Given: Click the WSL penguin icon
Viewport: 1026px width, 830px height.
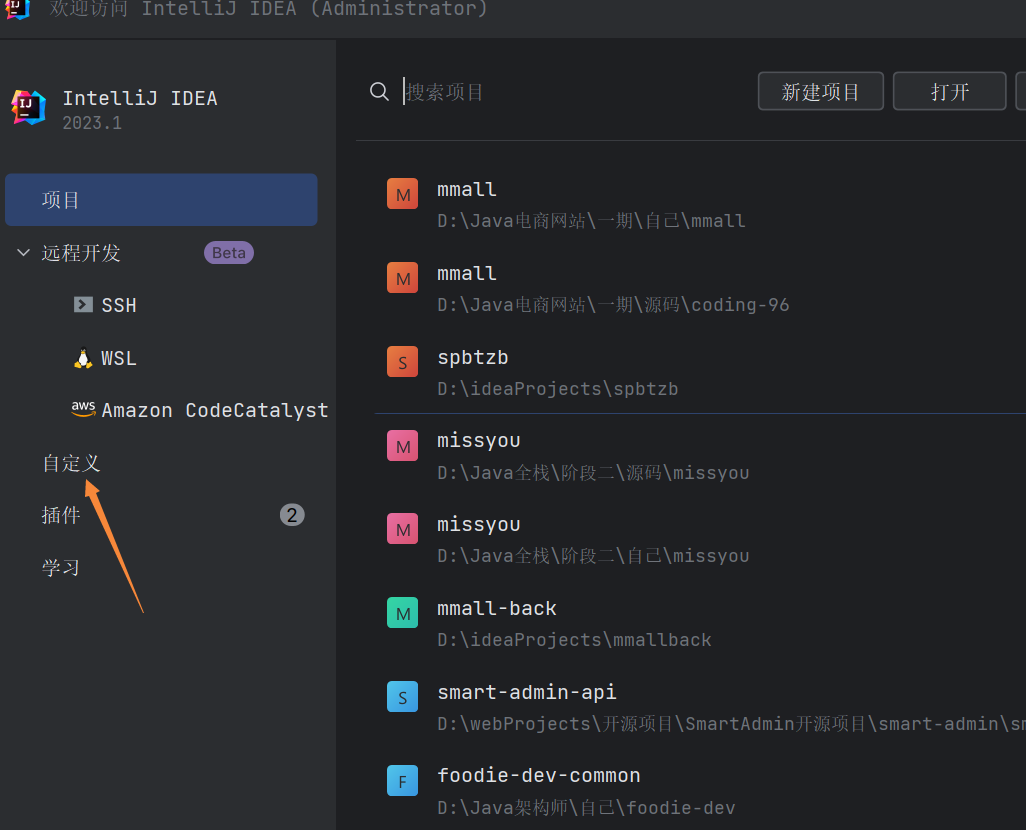Looking at the screenshot, I should tap(83, 358).
